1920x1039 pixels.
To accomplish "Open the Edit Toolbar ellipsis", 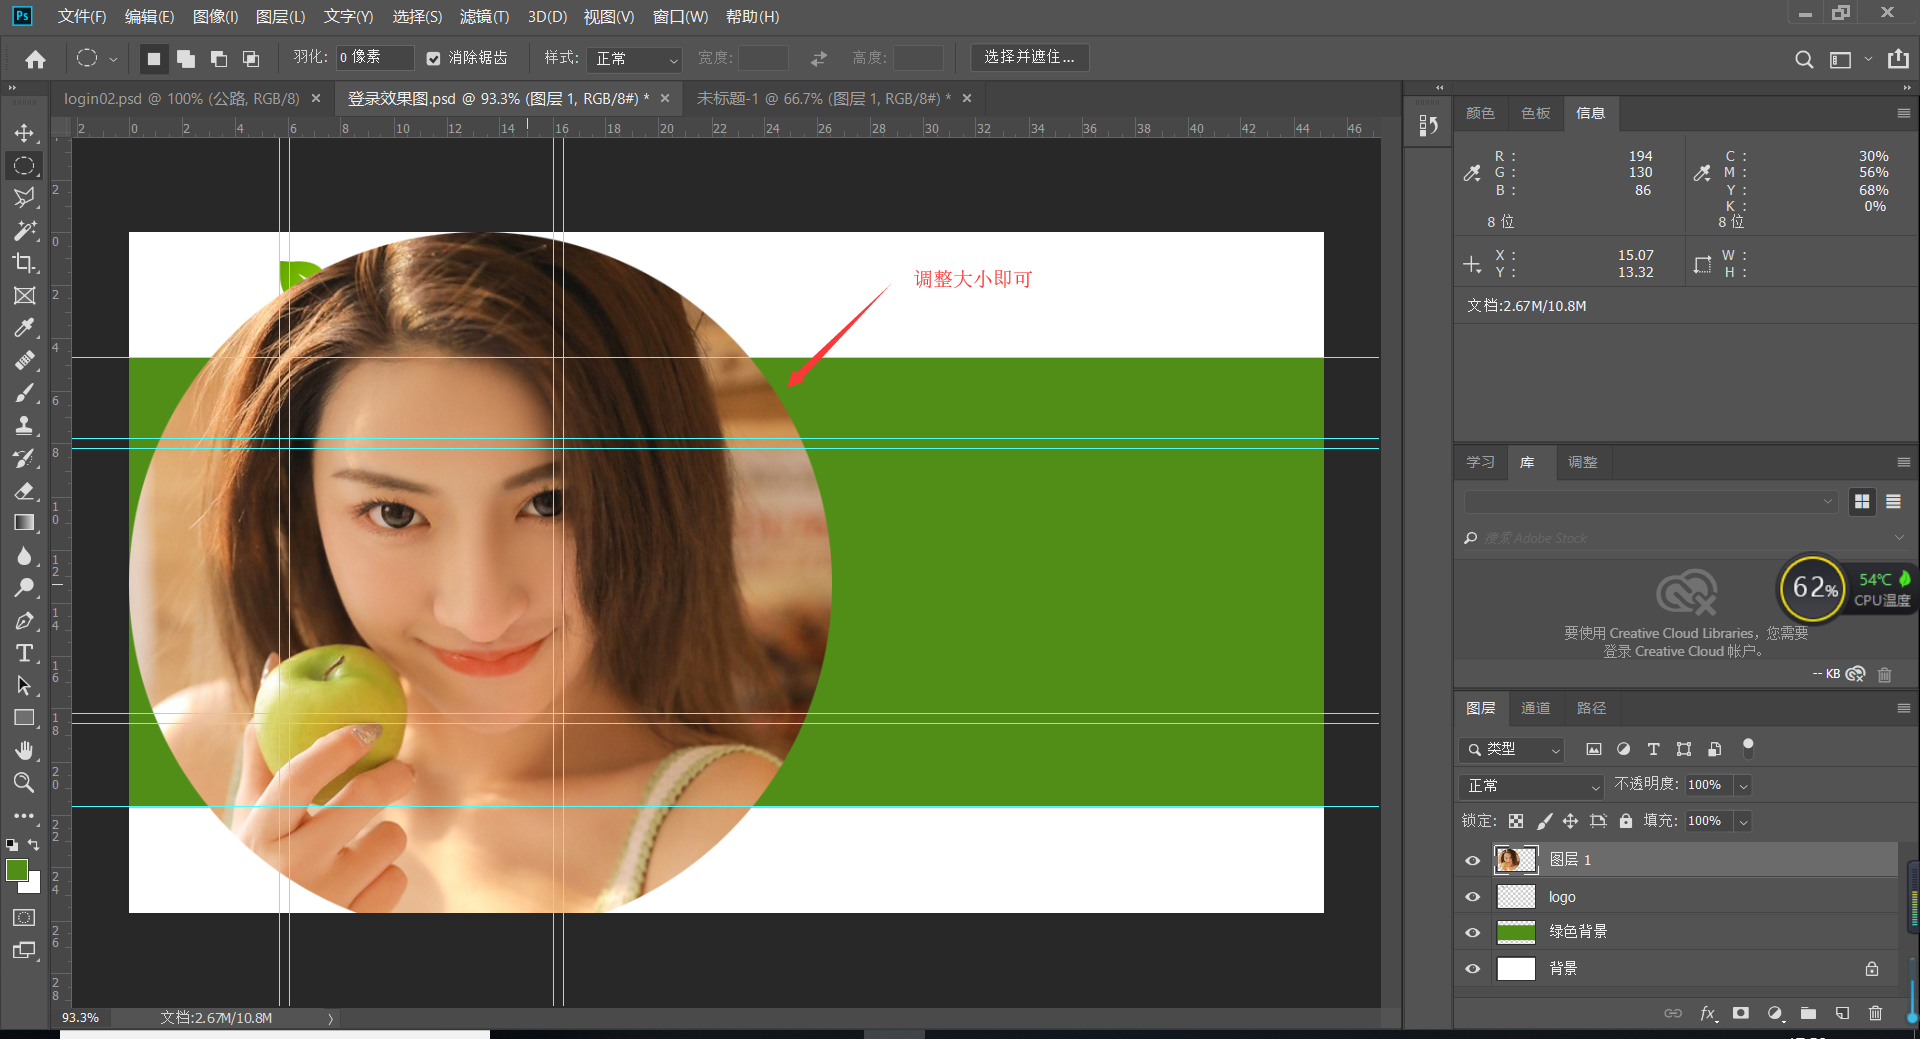I will [x=24, y=816].
